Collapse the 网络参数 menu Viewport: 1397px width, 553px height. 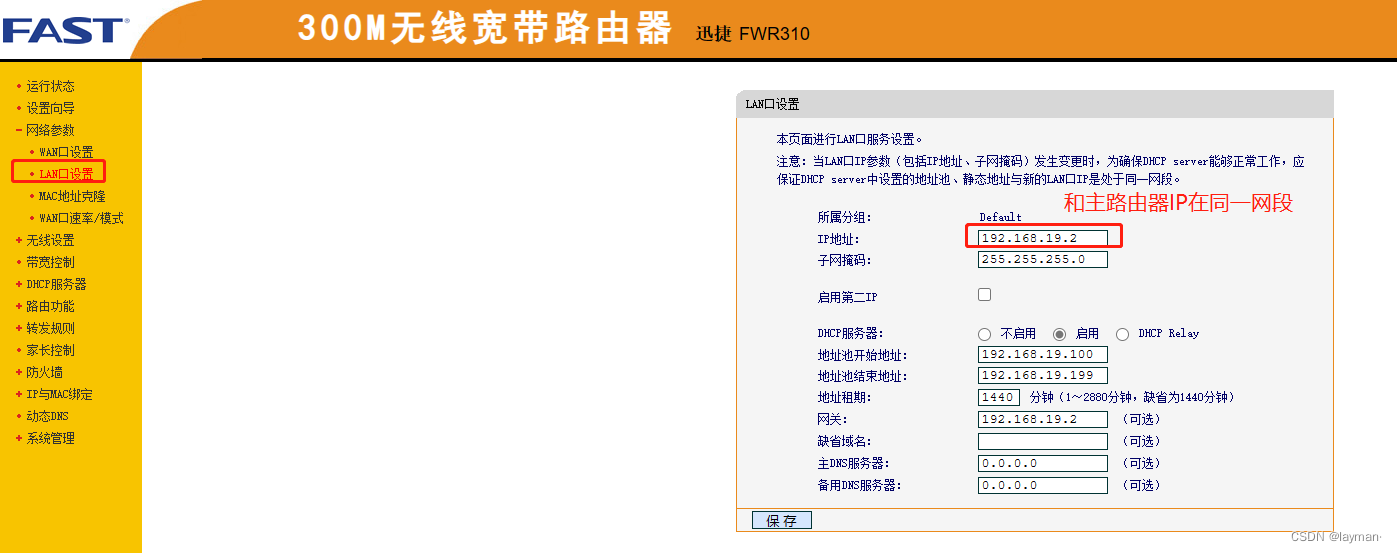(x=50, y=130)
